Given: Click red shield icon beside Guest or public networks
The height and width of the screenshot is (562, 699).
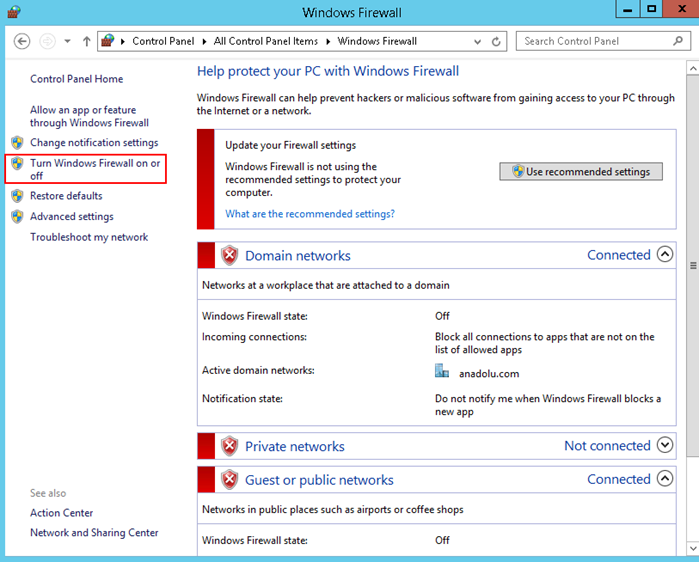Looking at the screenshot, I should pos(230,480).
